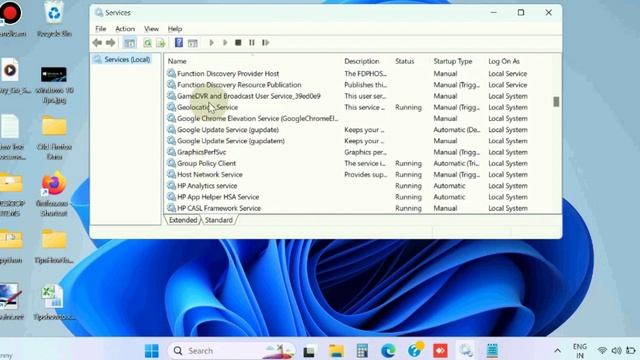Open the View menu

[x=151, y=29]
